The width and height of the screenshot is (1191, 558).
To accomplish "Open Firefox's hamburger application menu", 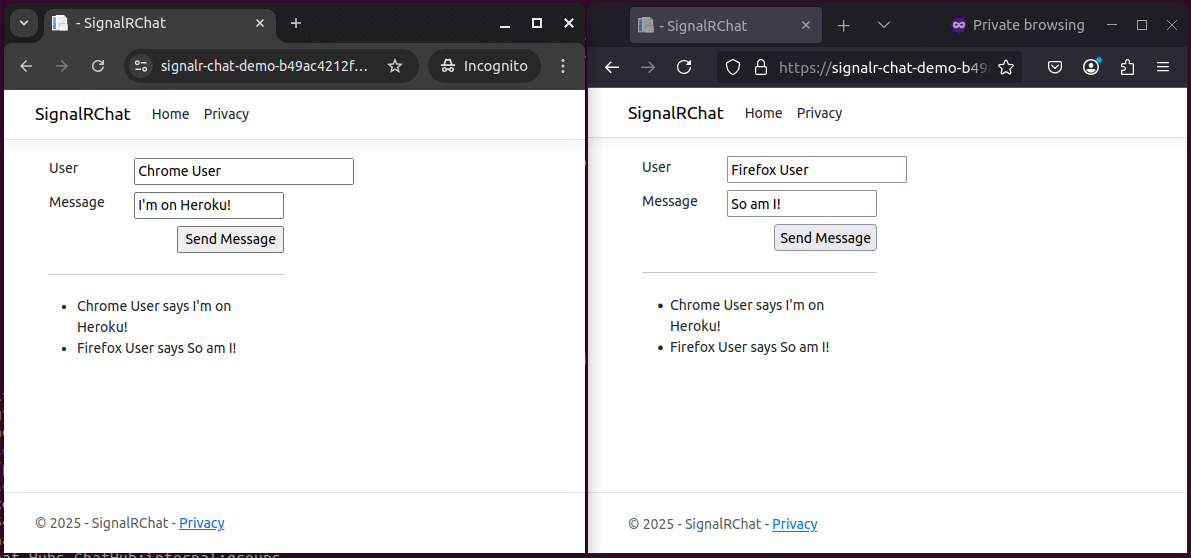I will click(x=1163, y=67).
